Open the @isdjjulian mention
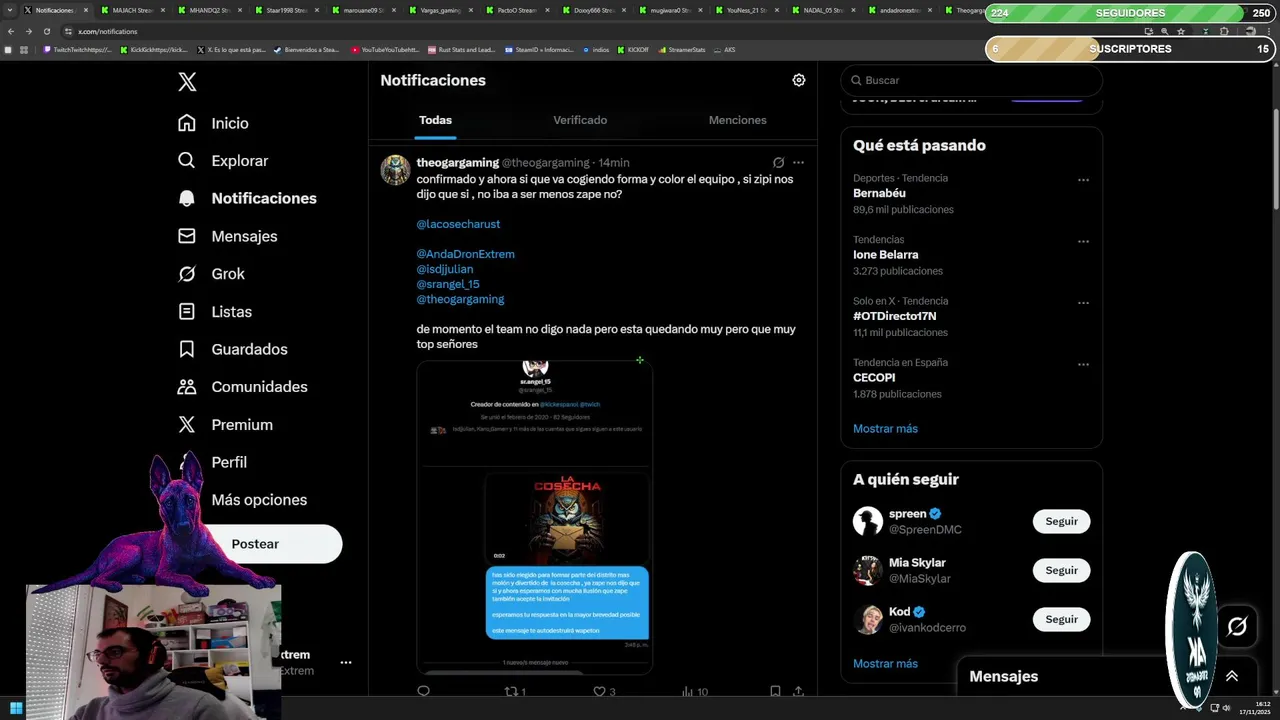 click(445, 269)
